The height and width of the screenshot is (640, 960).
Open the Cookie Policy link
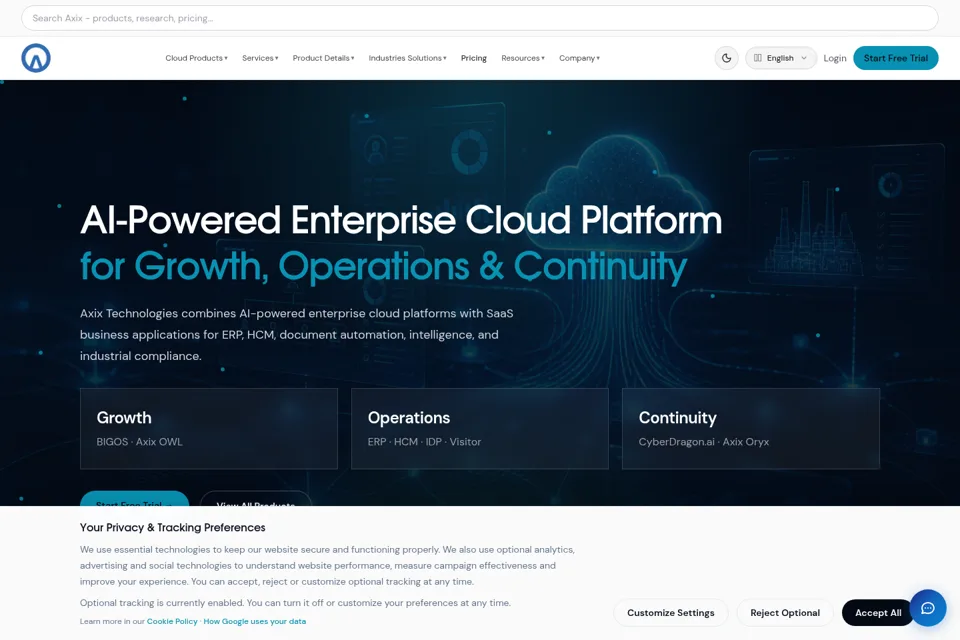pos(172,621)
